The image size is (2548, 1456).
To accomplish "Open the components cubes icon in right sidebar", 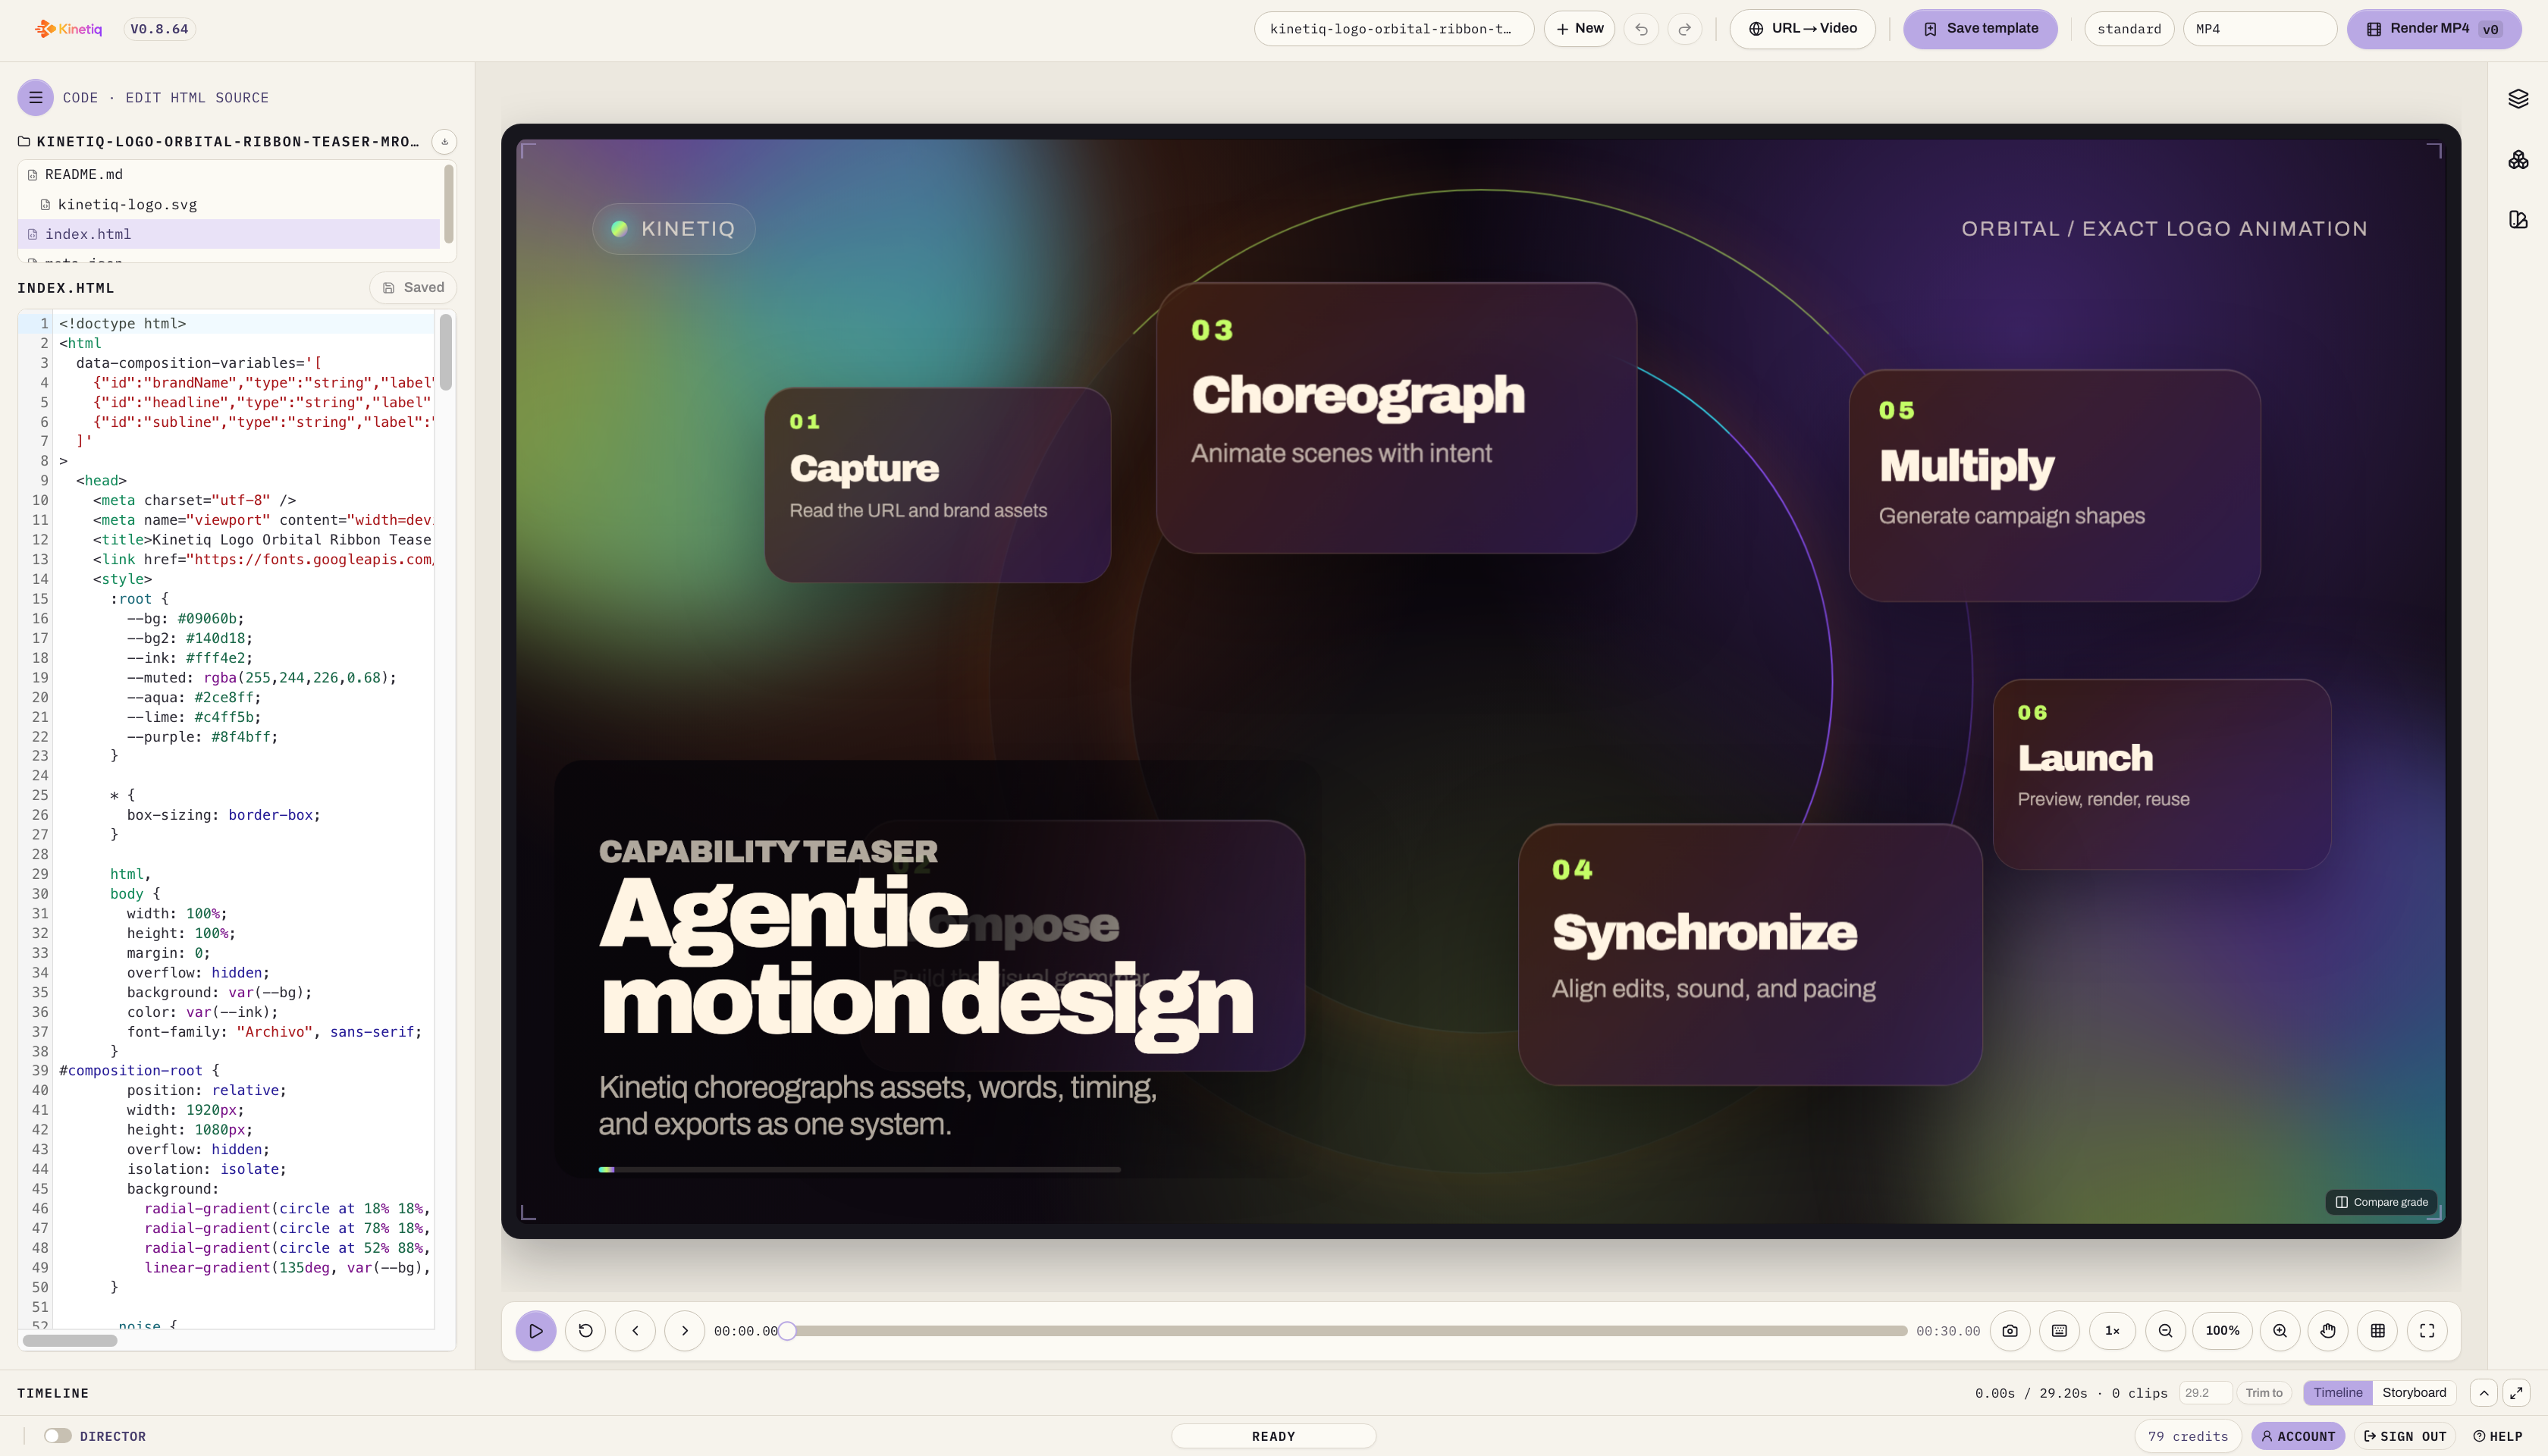I will click(x=2518, y=159).
